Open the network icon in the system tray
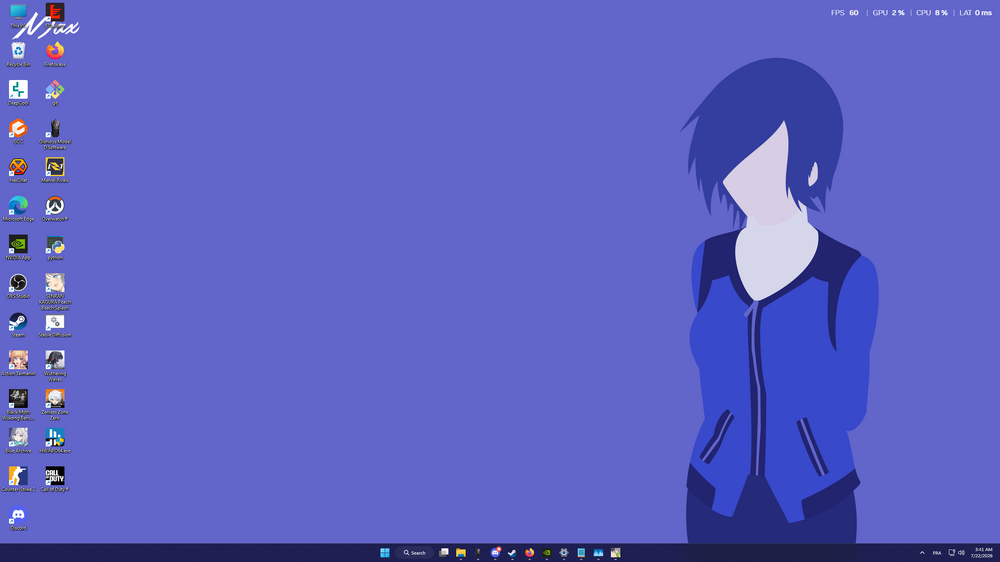1000x562 pixels. [952, 552]
